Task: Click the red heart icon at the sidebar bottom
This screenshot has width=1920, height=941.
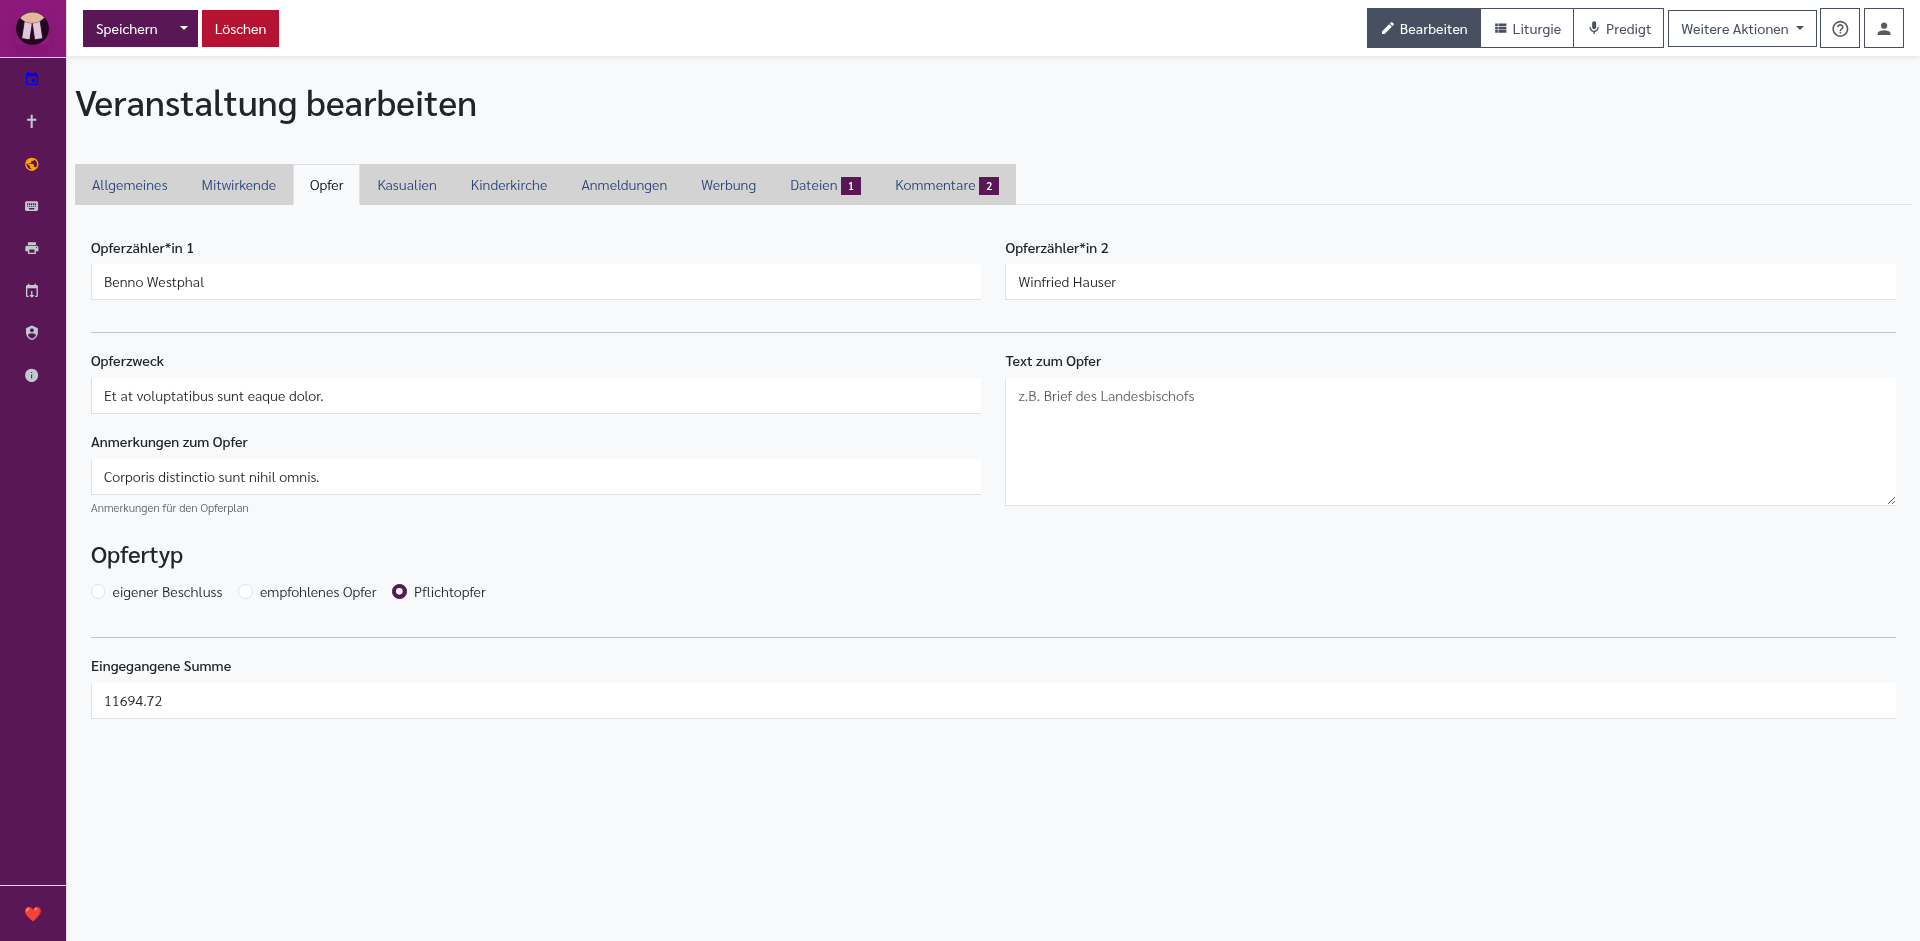Action: point(32,913)
